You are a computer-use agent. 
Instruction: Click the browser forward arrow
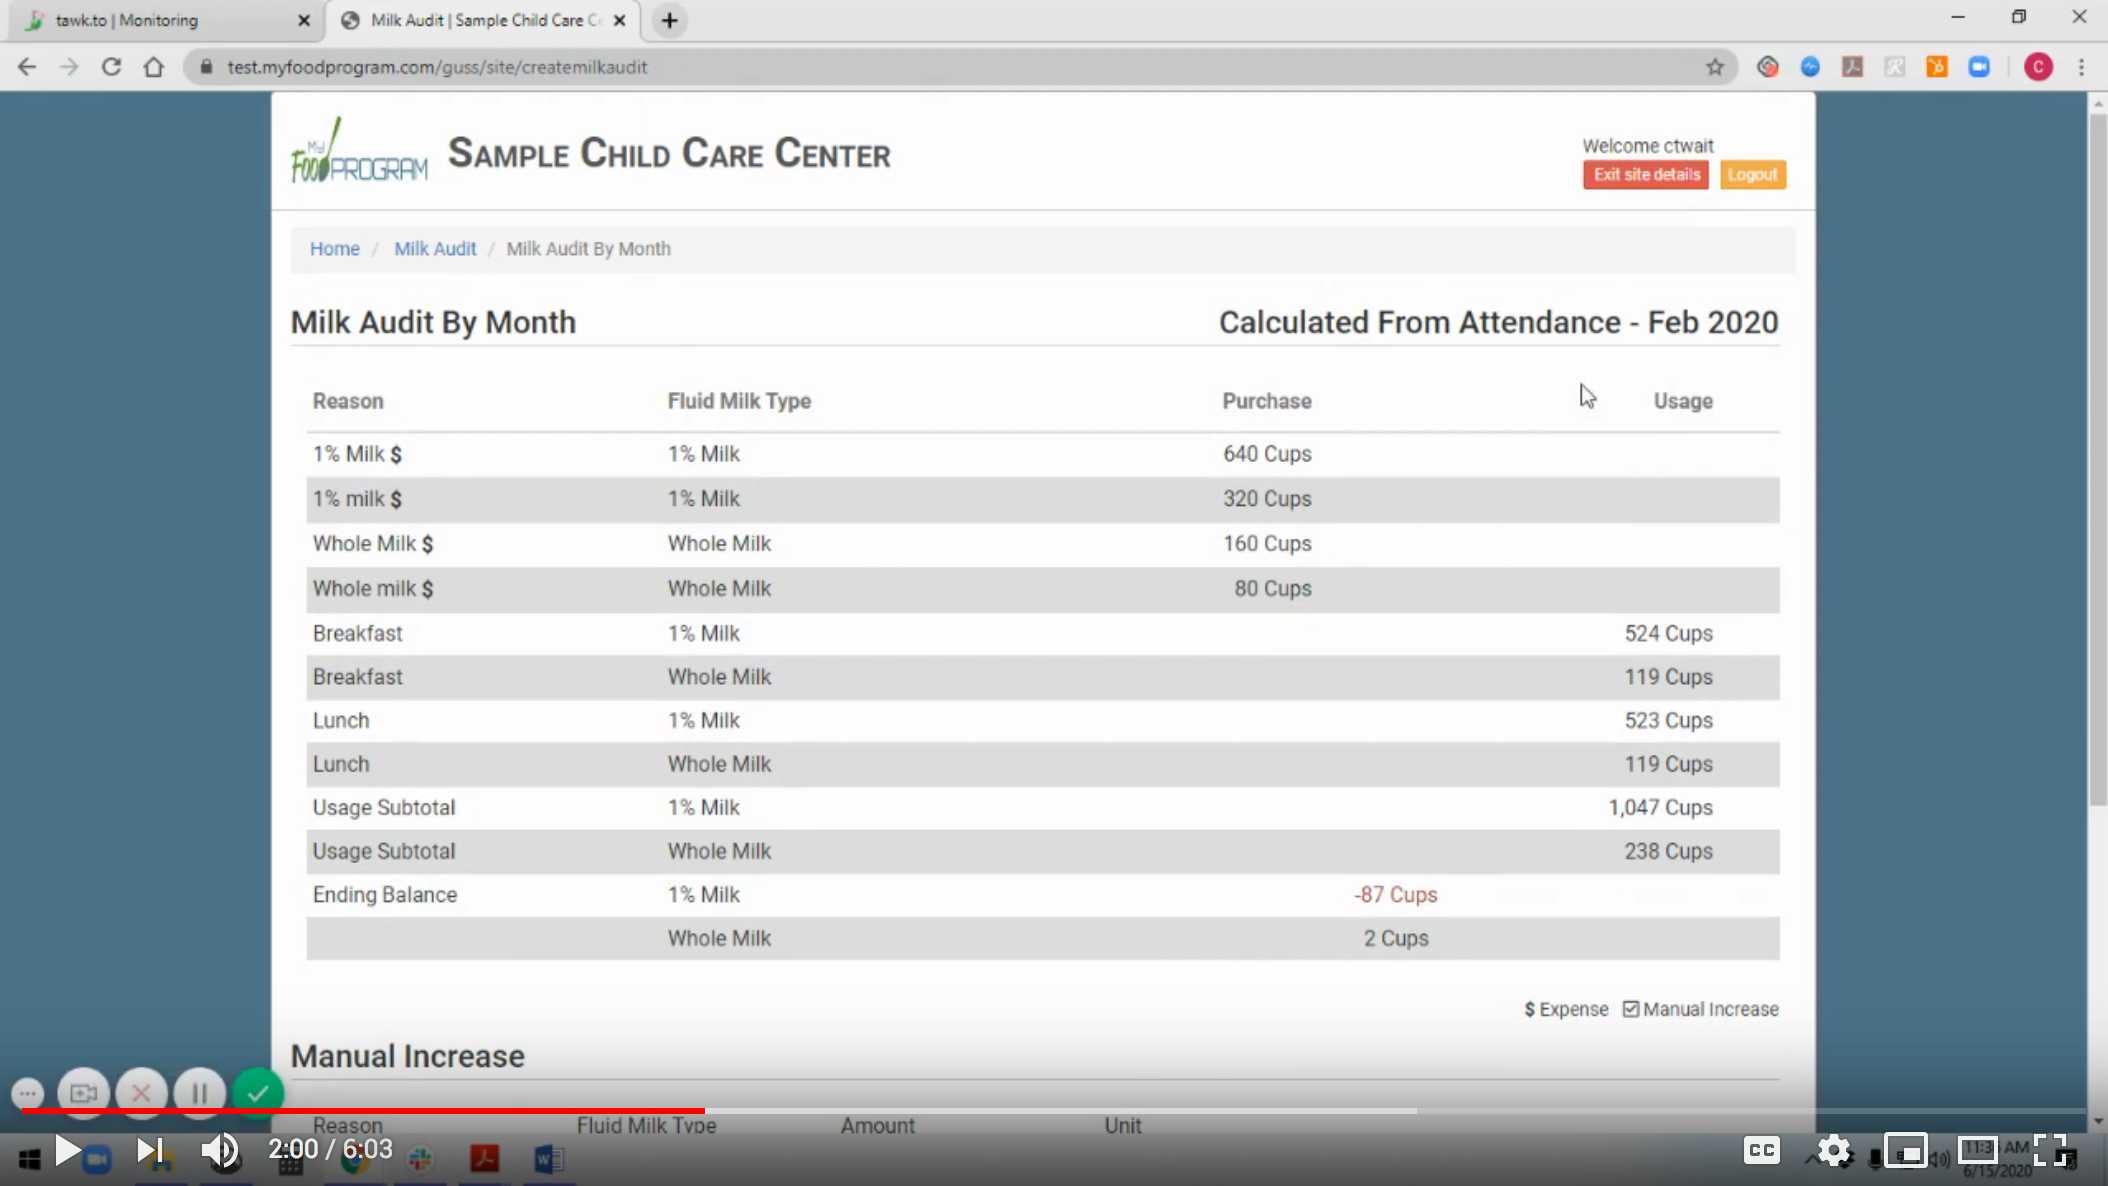(x=69, y=67)
